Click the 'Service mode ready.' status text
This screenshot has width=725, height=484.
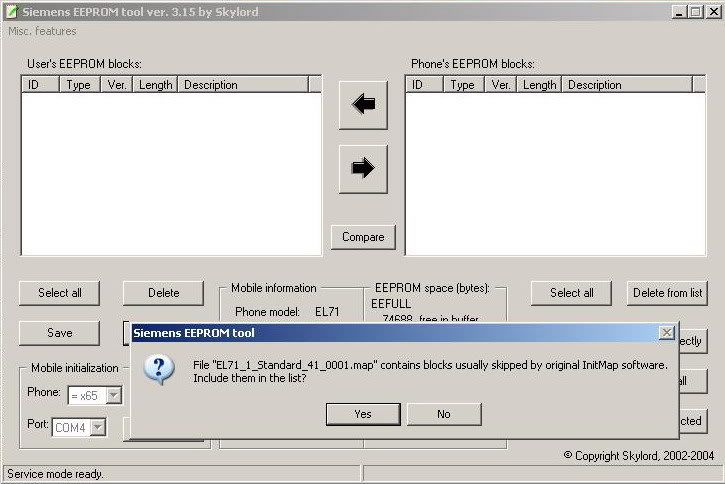(x=55, y=474)
